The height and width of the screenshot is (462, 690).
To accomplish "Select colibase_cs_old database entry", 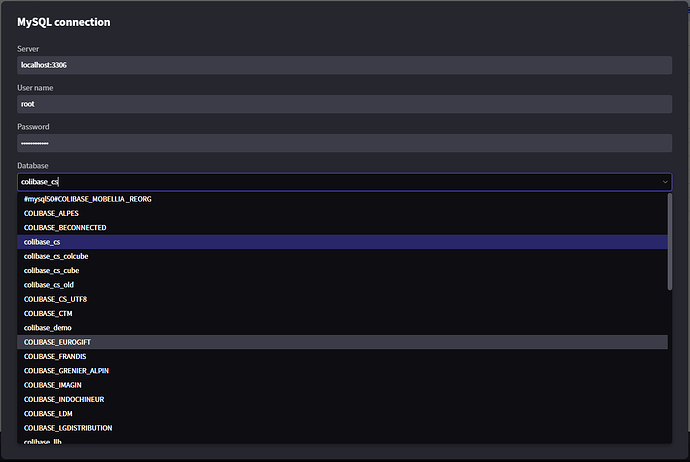I will coord(49,285).
